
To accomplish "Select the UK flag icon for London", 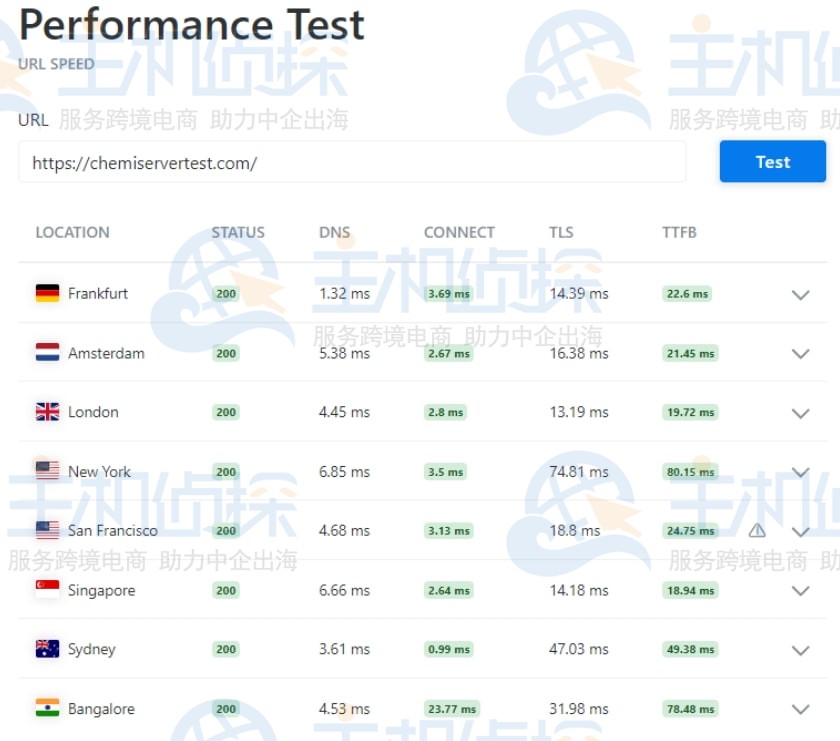I will click(x=45, y=412).
